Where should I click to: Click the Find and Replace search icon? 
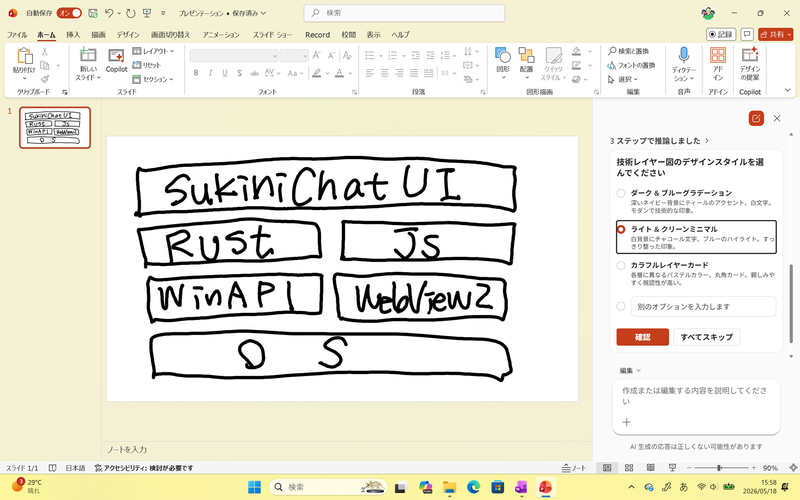click(628, 51)
